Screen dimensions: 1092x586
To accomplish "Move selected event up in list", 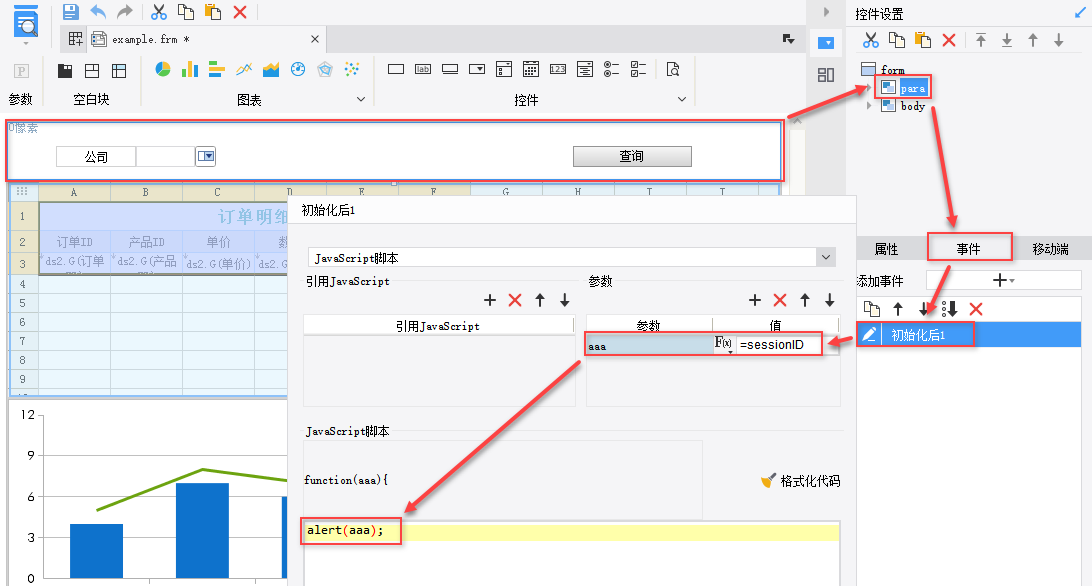I will (898, 309).
